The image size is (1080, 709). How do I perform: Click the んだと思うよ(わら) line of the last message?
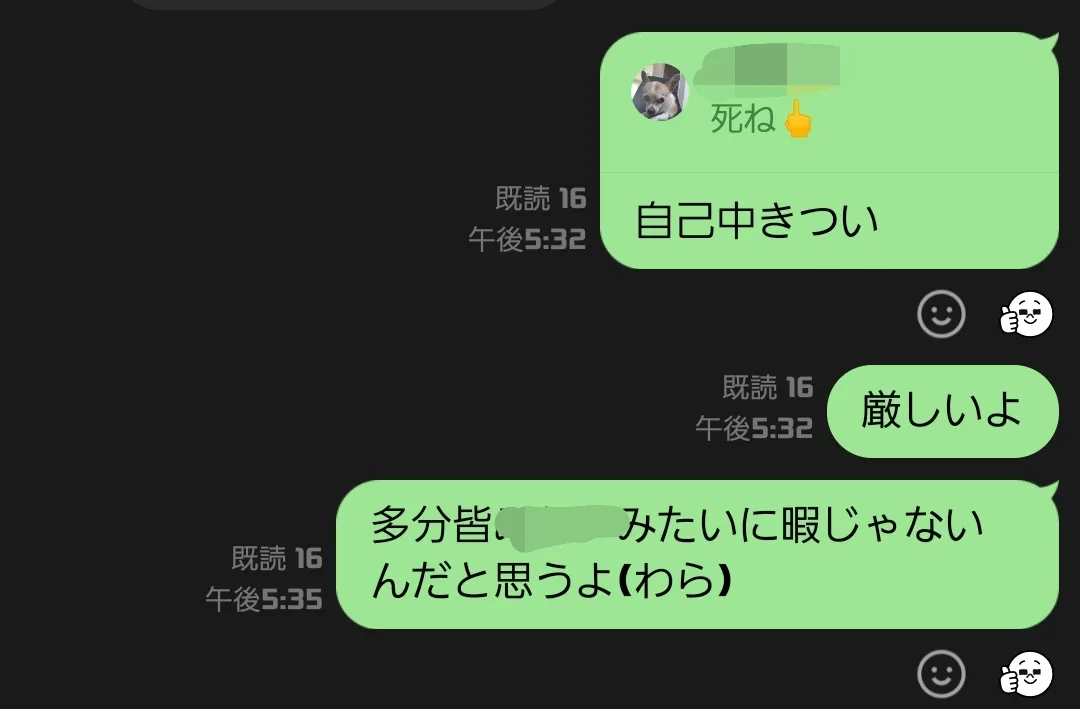click(551, 580)
